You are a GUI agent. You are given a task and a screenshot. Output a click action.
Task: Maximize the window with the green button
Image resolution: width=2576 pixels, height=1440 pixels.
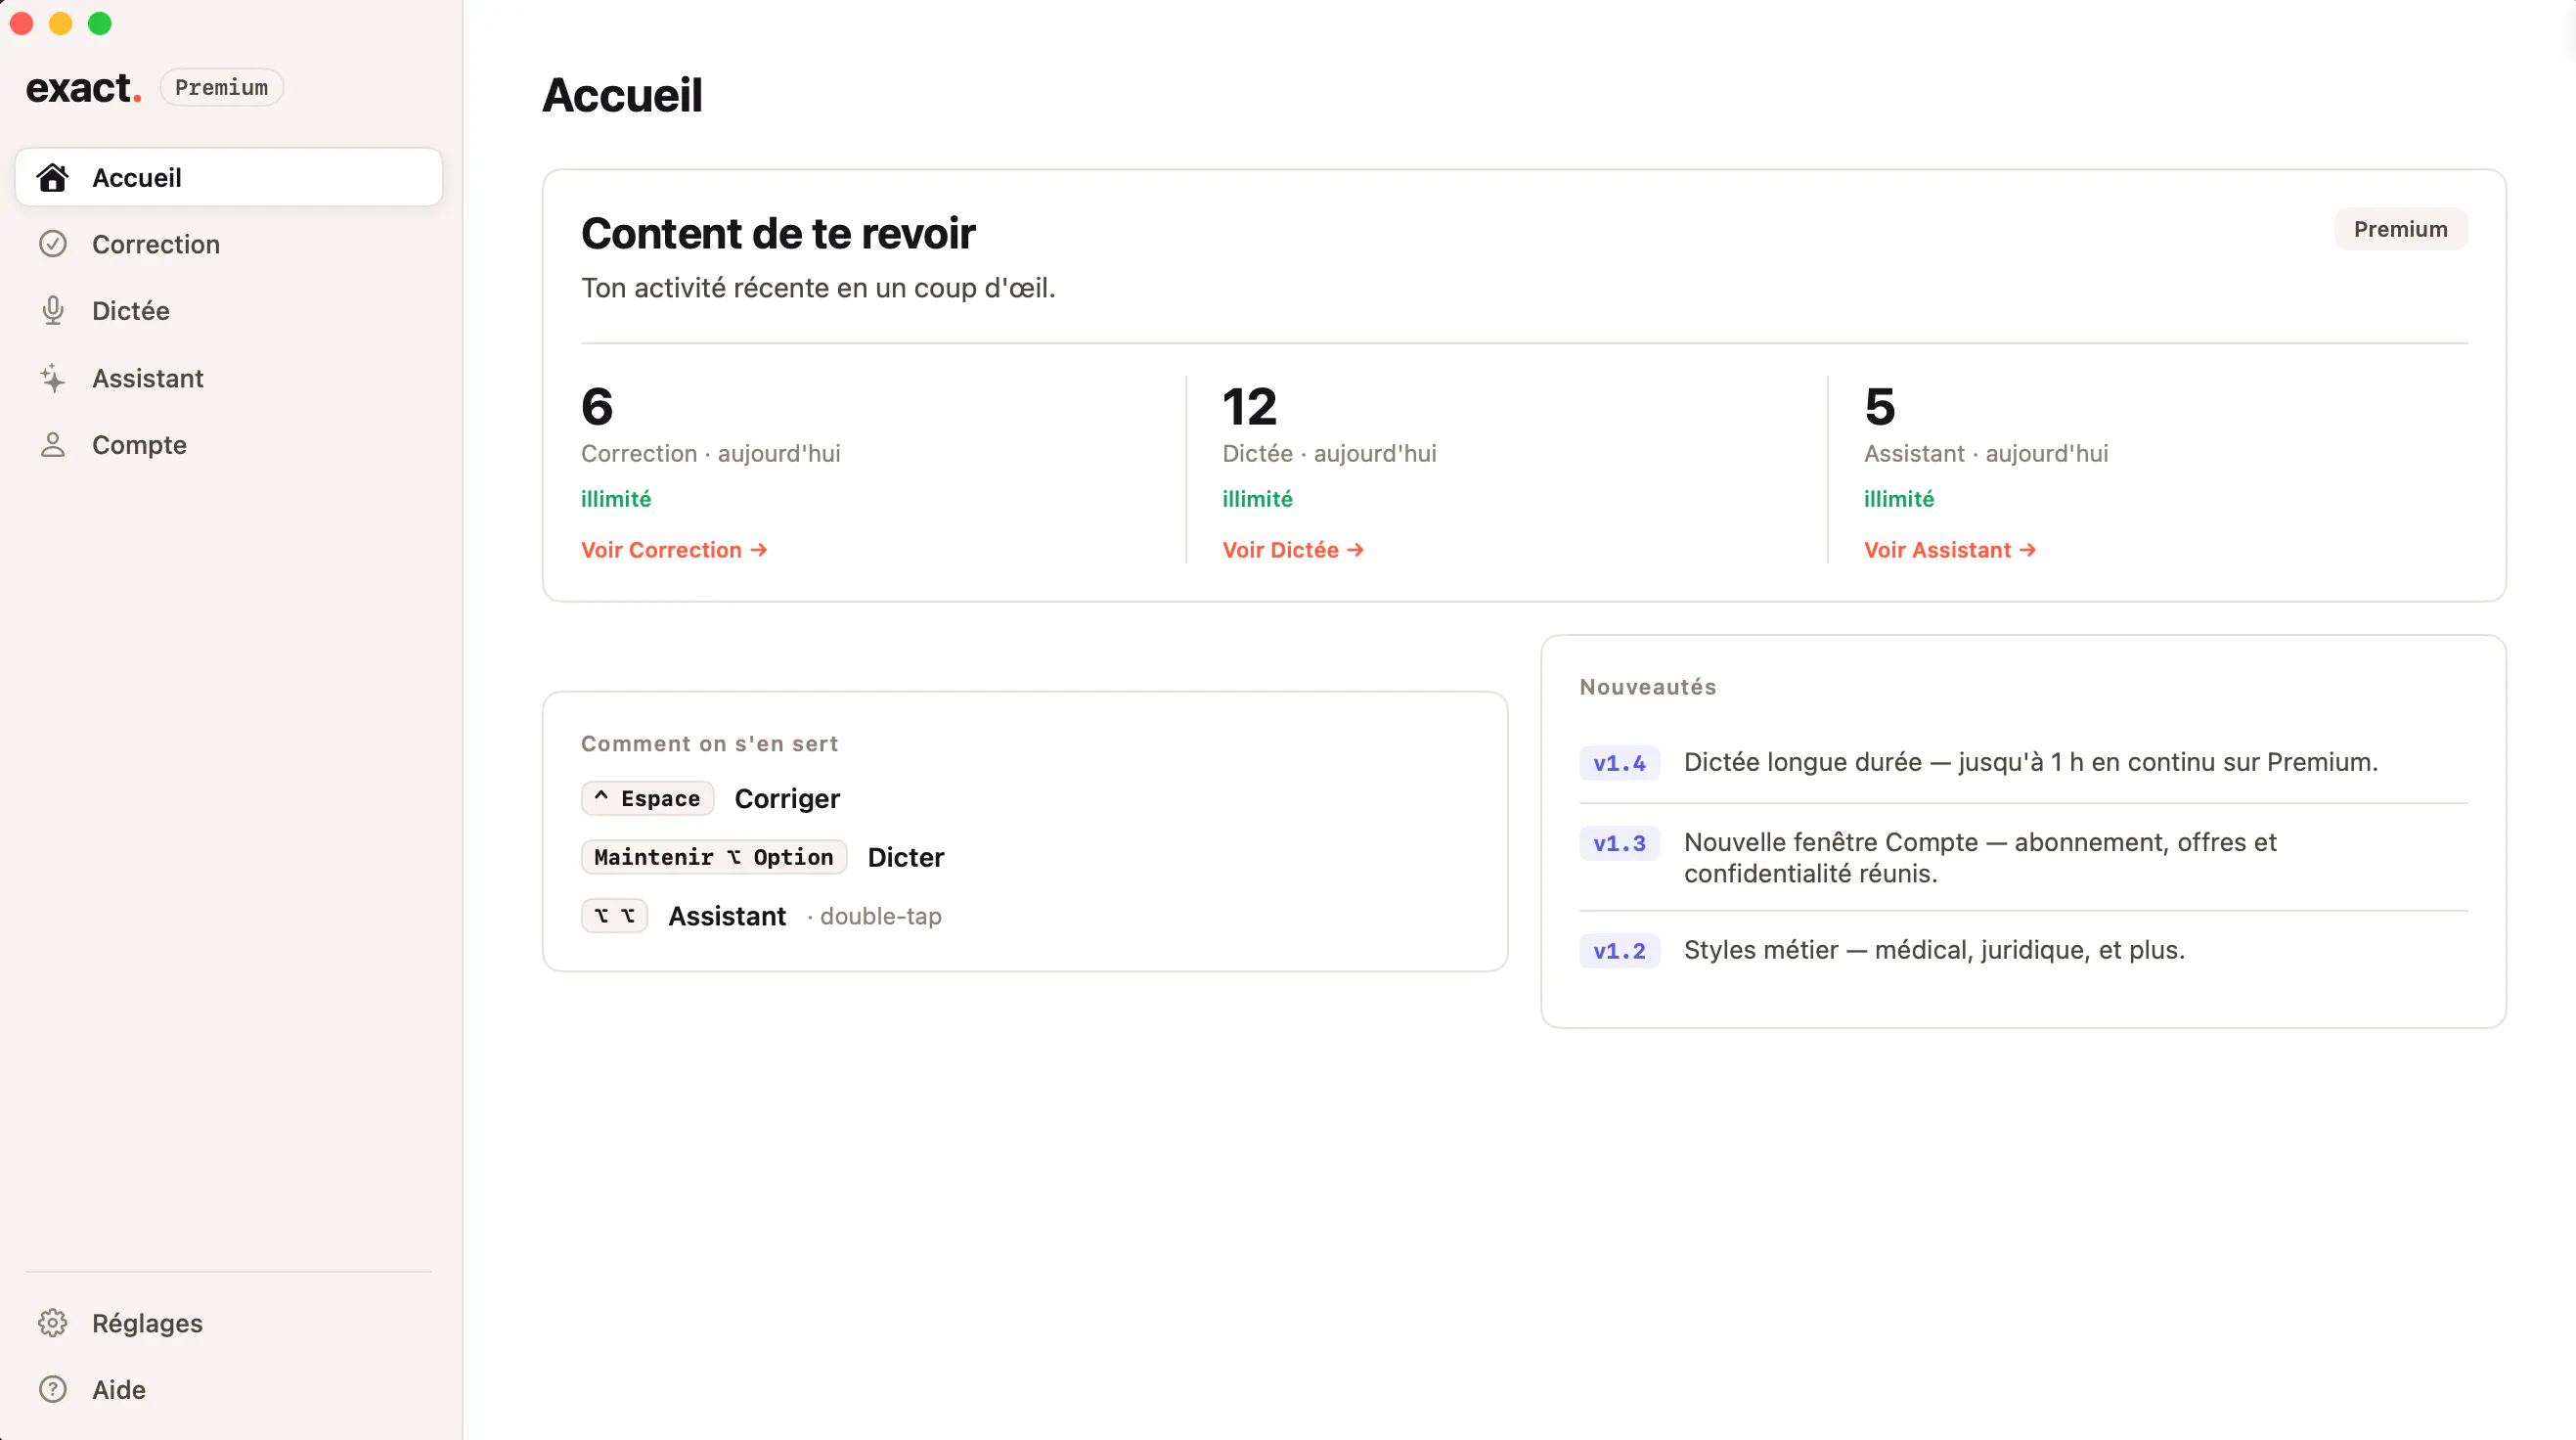(x=99, y=23)
